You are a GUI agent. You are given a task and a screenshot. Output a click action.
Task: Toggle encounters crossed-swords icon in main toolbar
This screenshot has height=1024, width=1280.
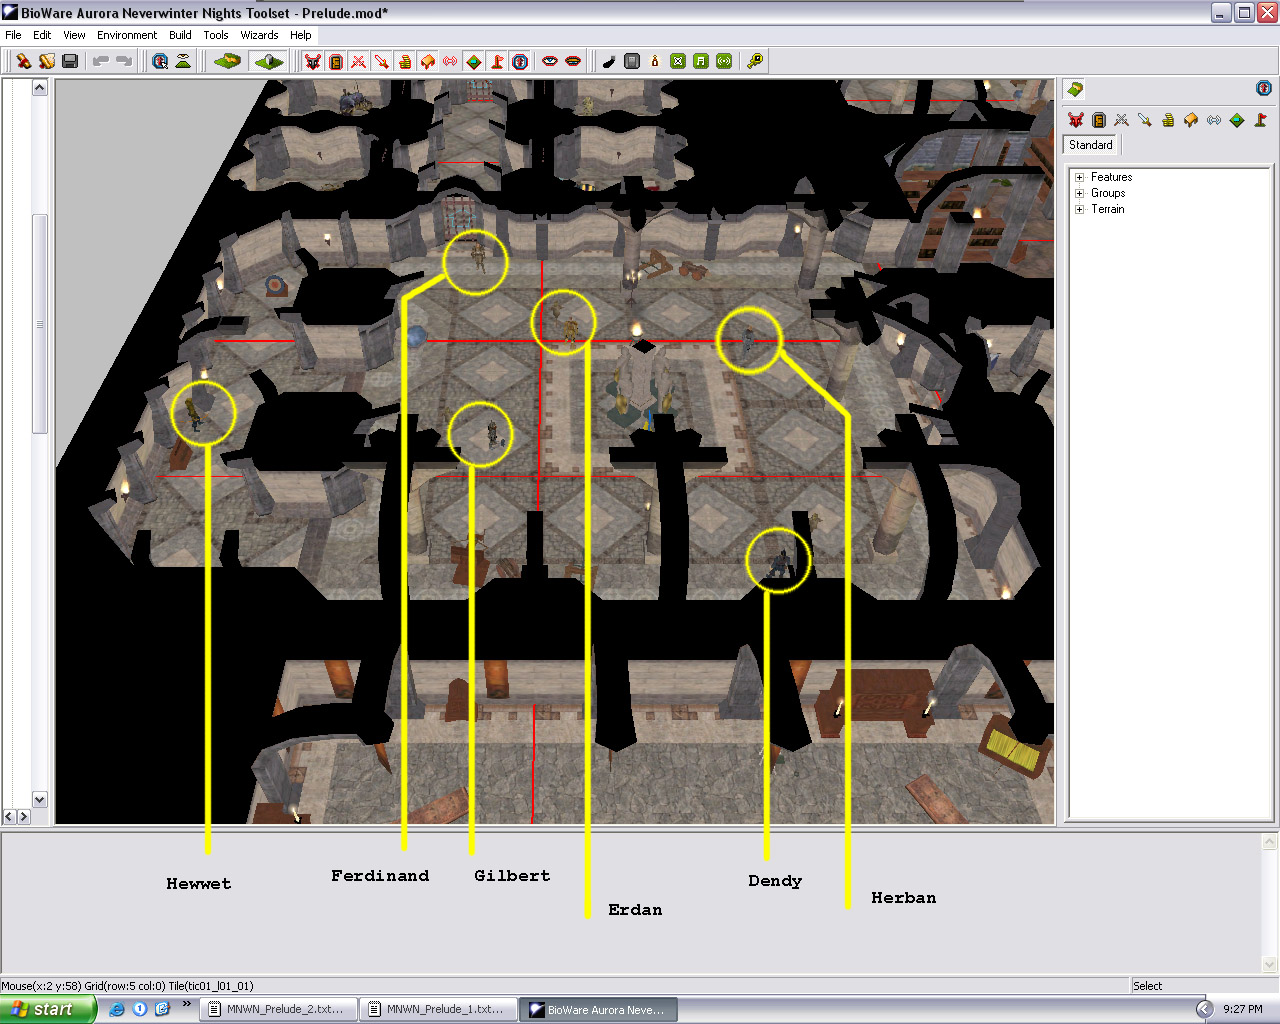coord(359,61)
